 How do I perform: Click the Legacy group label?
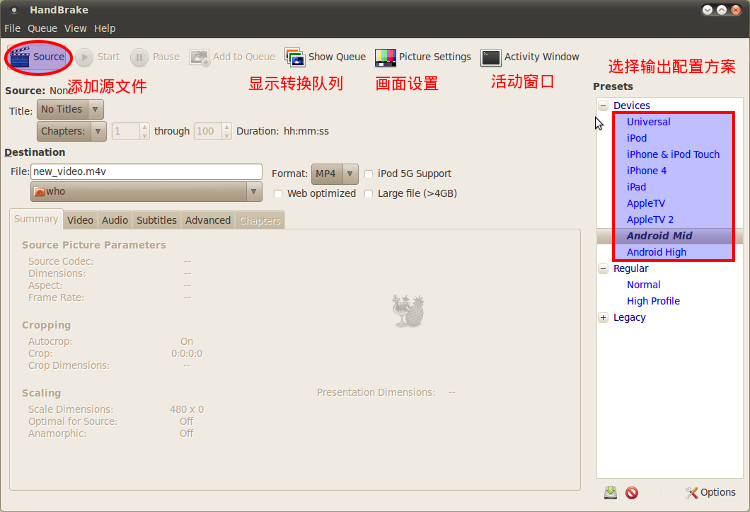629,318
